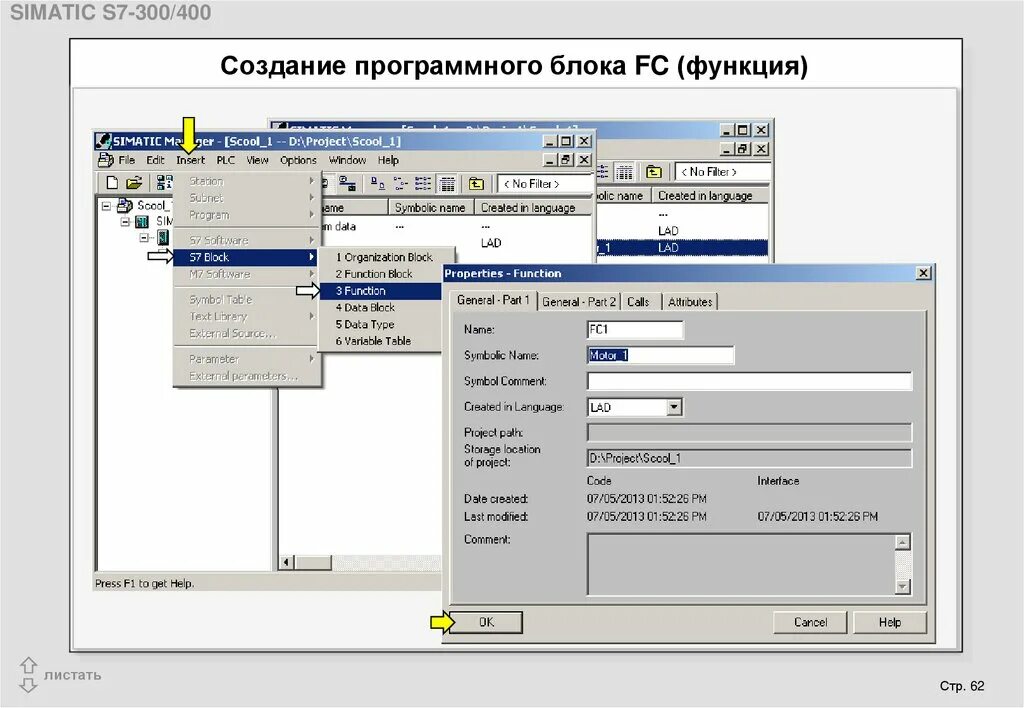Click the Details view toolbar icon
The height and width of the screenshot is (708, 1024).
pyautogui.click(x=447, y=184)
